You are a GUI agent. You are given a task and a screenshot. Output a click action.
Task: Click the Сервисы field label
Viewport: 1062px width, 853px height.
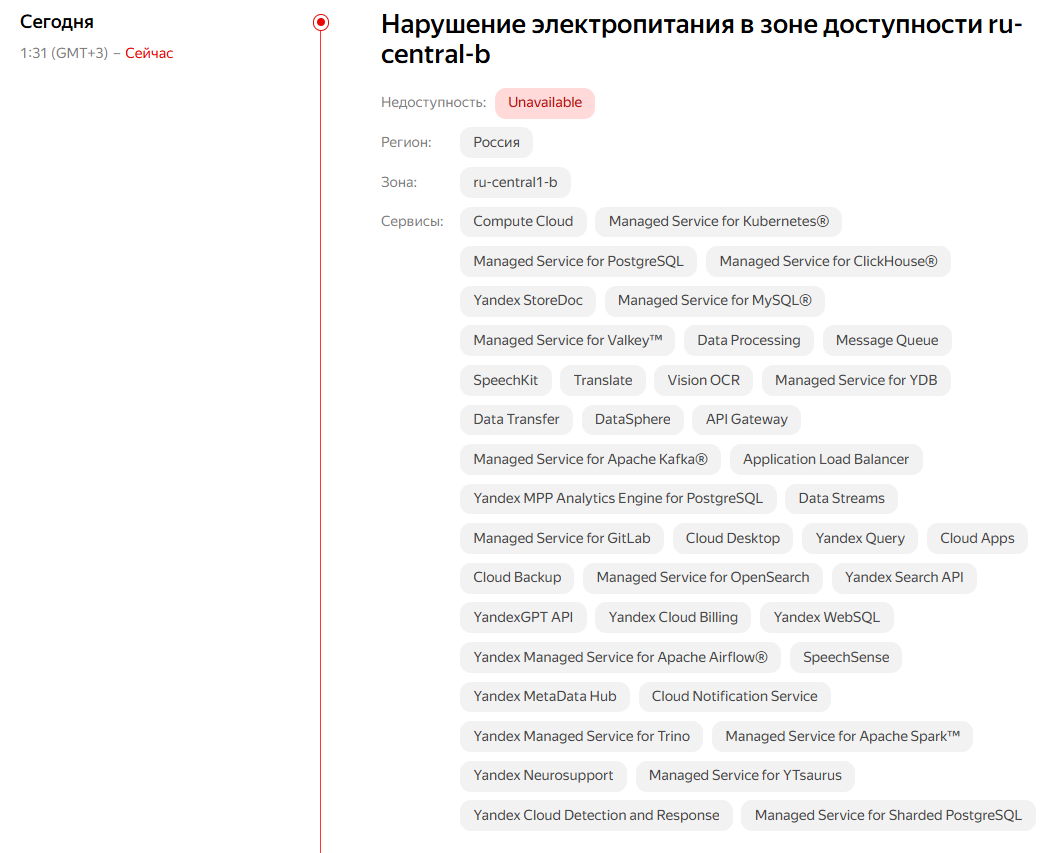point(412,222)
